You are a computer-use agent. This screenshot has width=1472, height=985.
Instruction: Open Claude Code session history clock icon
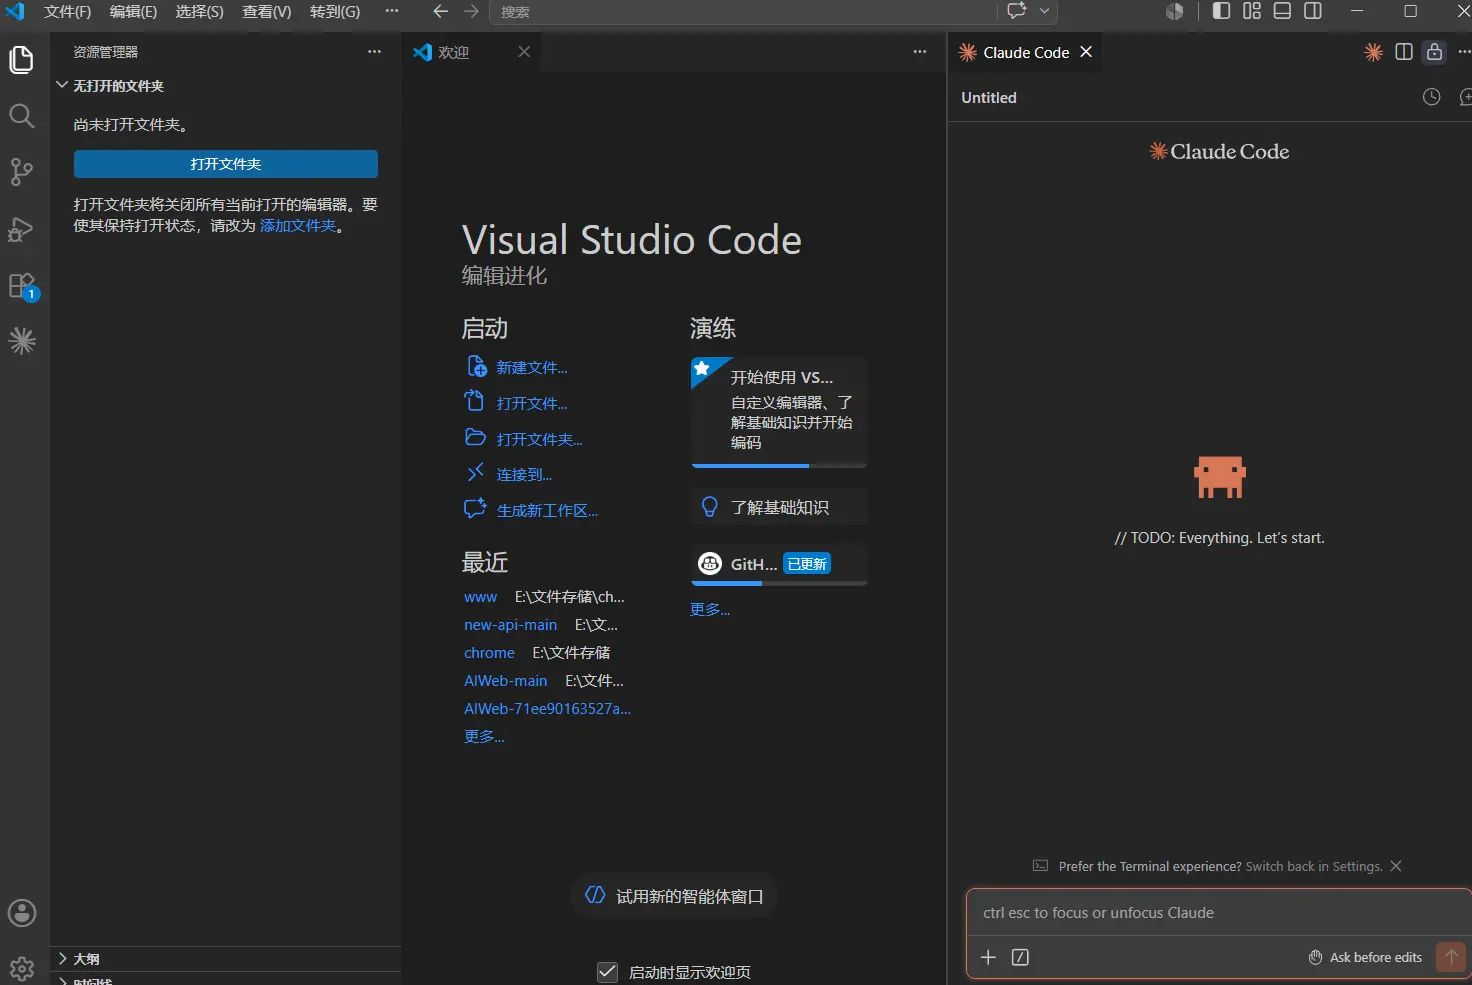pyautogui.click(x=1432, y=97)
